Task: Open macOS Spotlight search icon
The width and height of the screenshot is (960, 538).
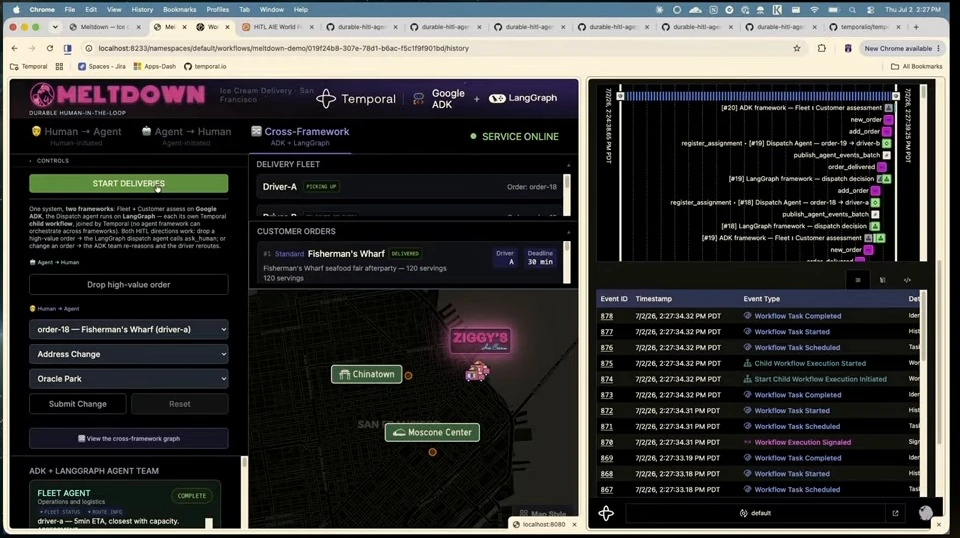Action: pyautogui.click(x=852, y=10)
